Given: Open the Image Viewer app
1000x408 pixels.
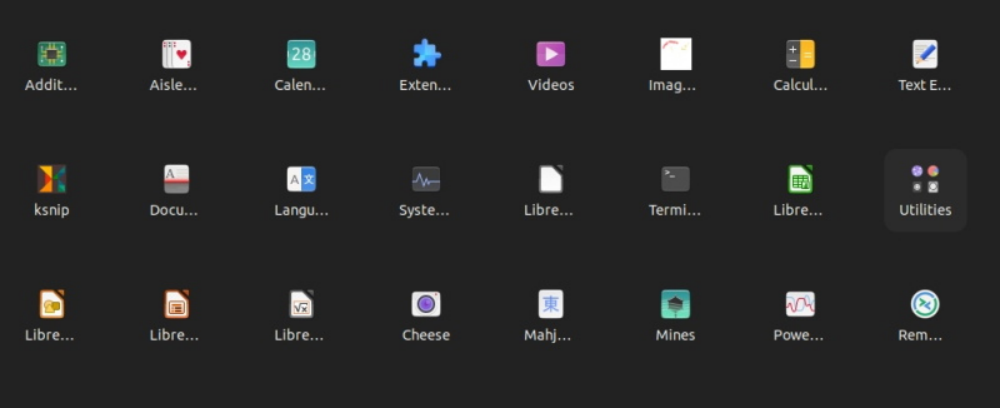Looking at the screenshot, I should (676, 54).
